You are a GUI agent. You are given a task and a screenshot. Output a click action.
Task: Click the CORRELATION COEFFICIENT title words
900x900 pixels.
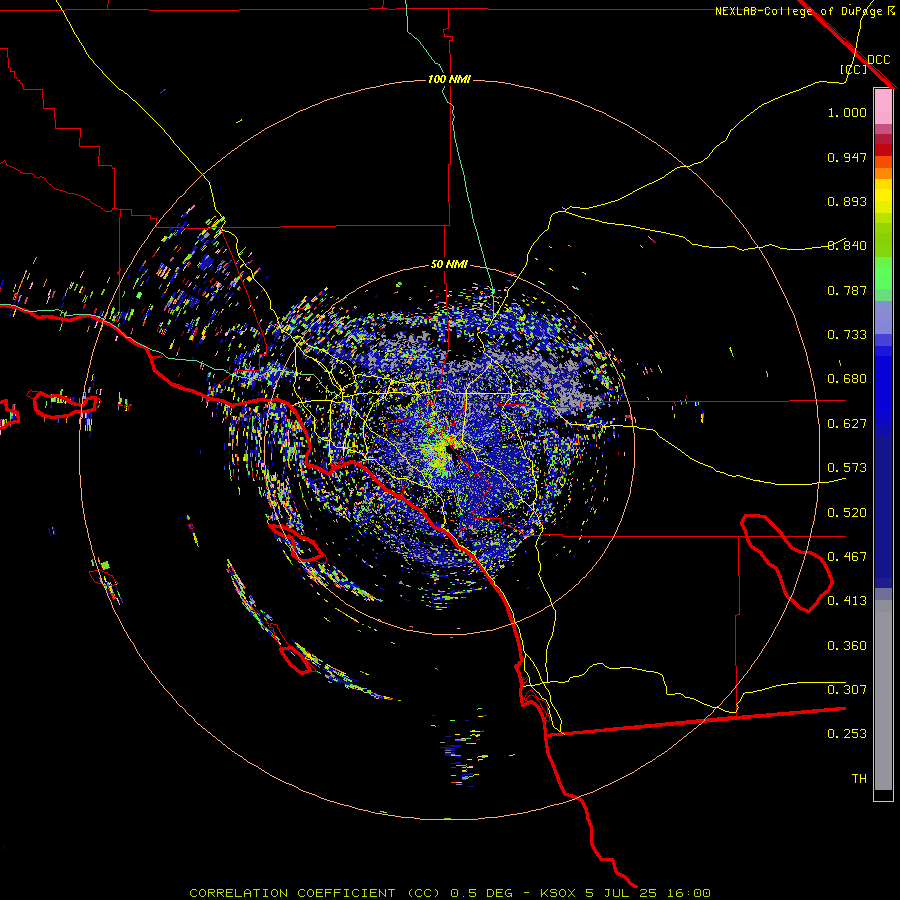pyautogui.click(x=292, y=893)
